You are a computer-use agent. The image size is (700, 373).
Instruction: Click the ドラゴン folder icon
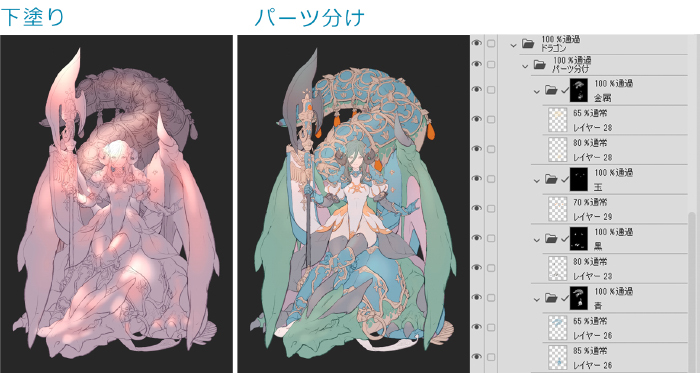pos(528,44)
